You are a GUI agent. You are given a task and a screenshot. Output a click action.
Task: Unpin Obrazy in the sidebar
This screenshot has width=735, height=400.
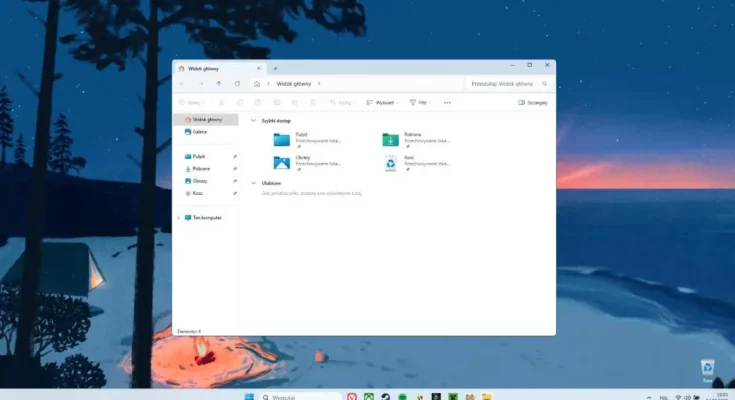(235, 181)
